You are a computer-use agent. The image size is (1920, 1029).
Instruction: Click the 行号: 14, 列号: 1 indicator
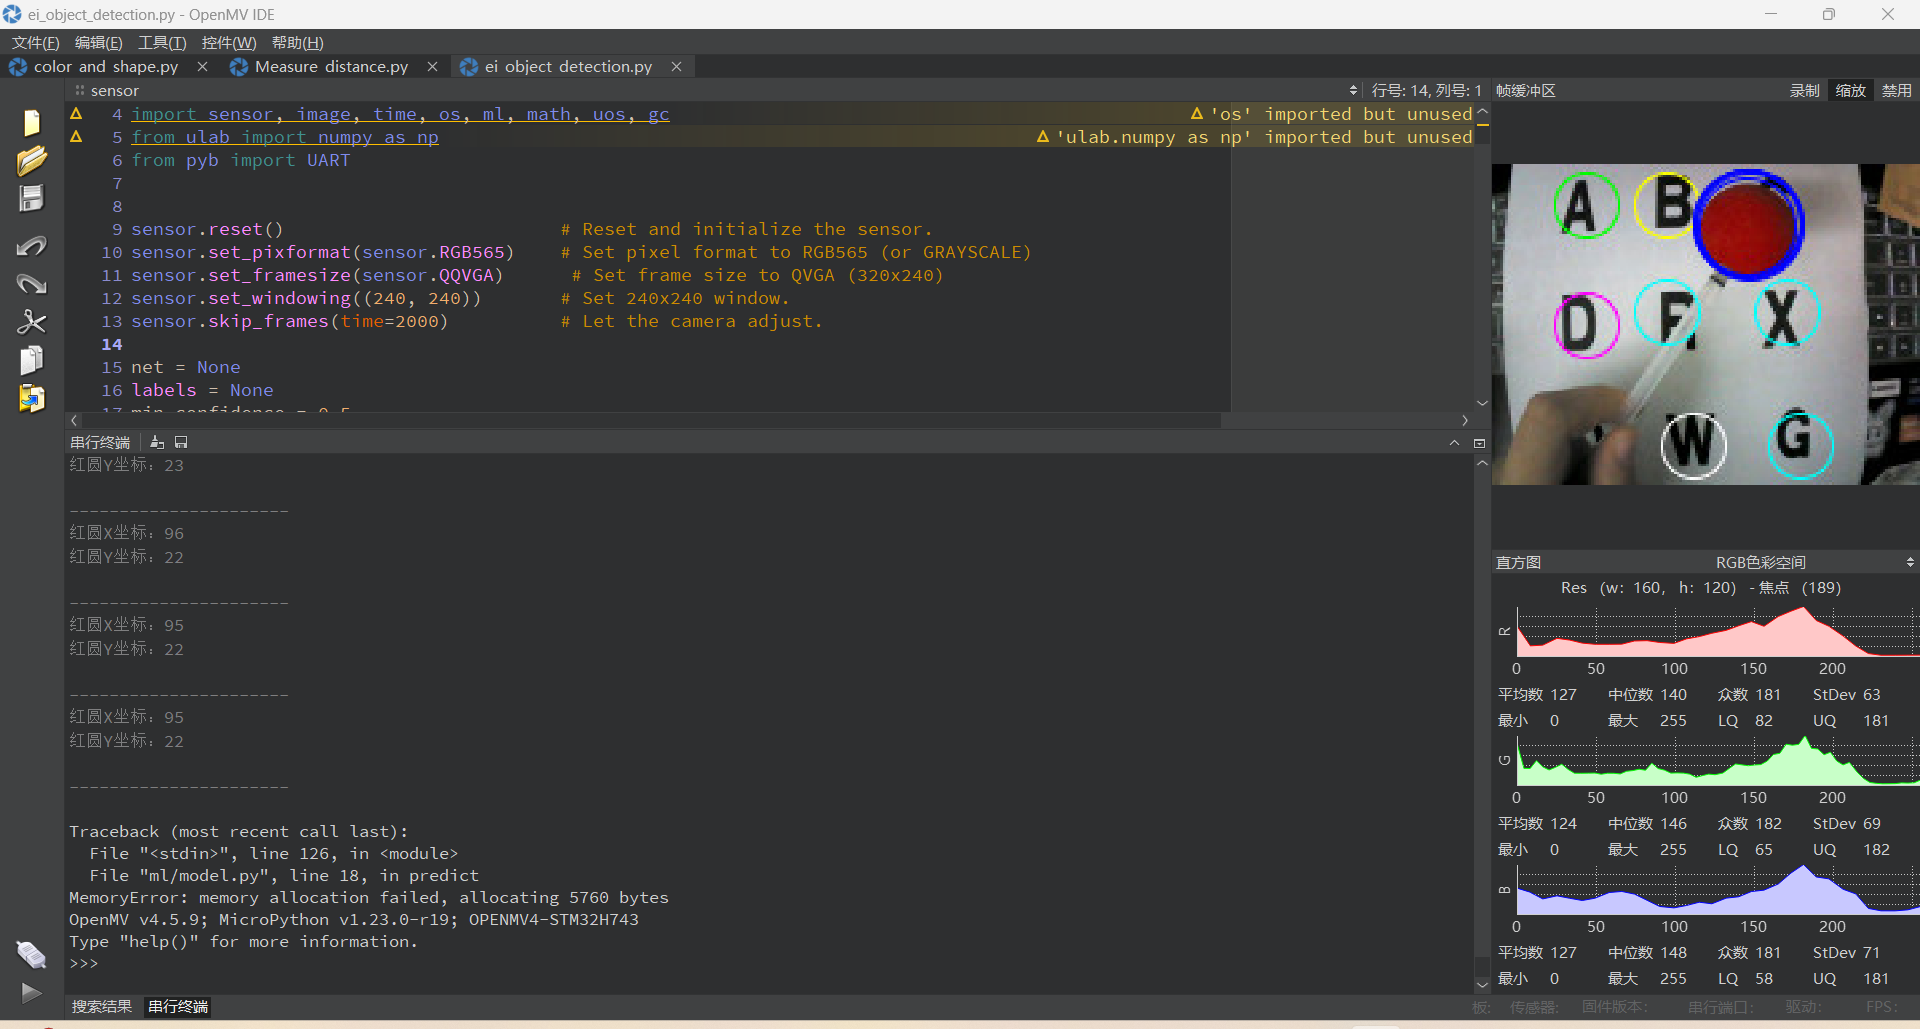tap(1426, 90)
